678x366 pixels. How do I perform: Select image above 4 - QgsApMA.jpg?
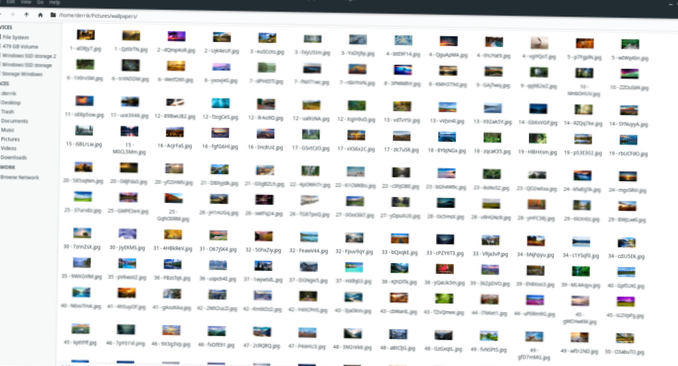click(x=448, y=41)
